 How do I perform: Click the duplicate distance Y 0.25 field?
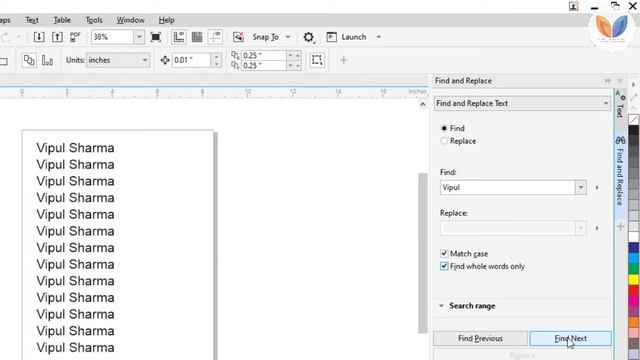pos(263,65)
